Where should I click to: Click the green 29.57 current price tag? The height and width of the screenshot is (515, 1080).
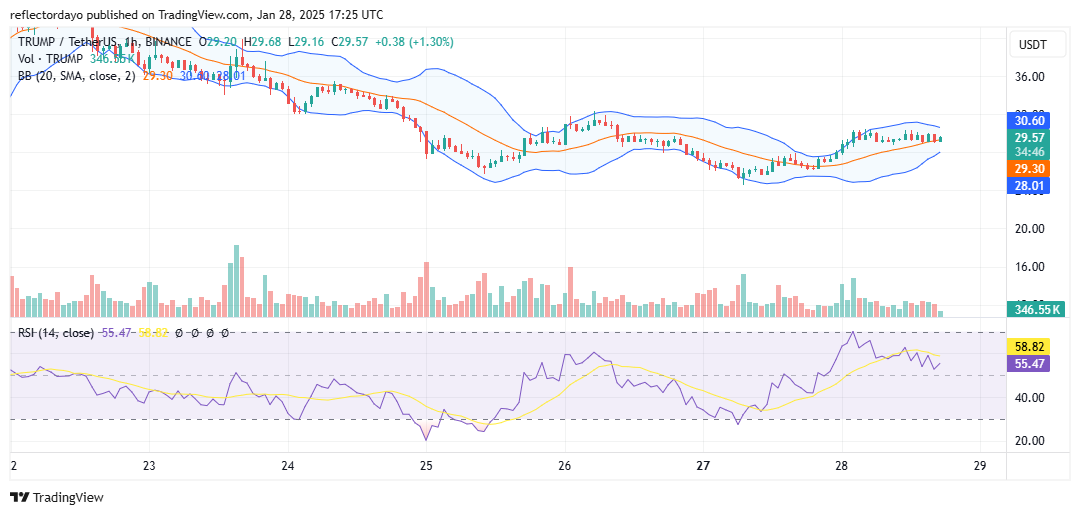point(1030,138)
